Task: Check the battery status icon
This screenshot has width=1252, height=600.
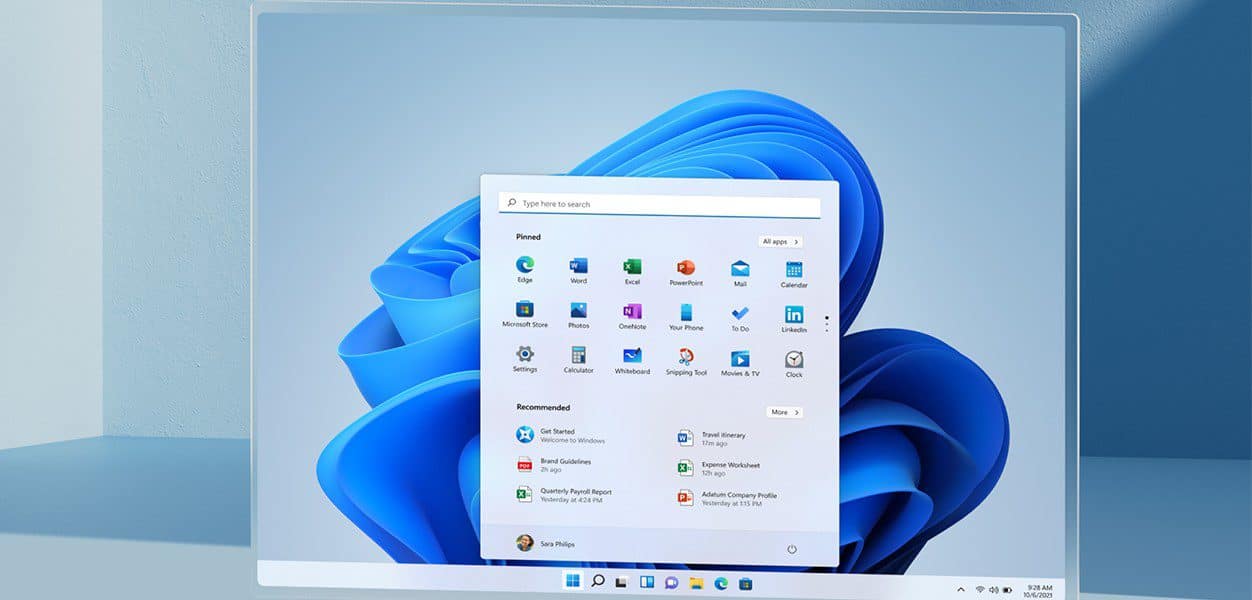Action: pos(1007,590)
